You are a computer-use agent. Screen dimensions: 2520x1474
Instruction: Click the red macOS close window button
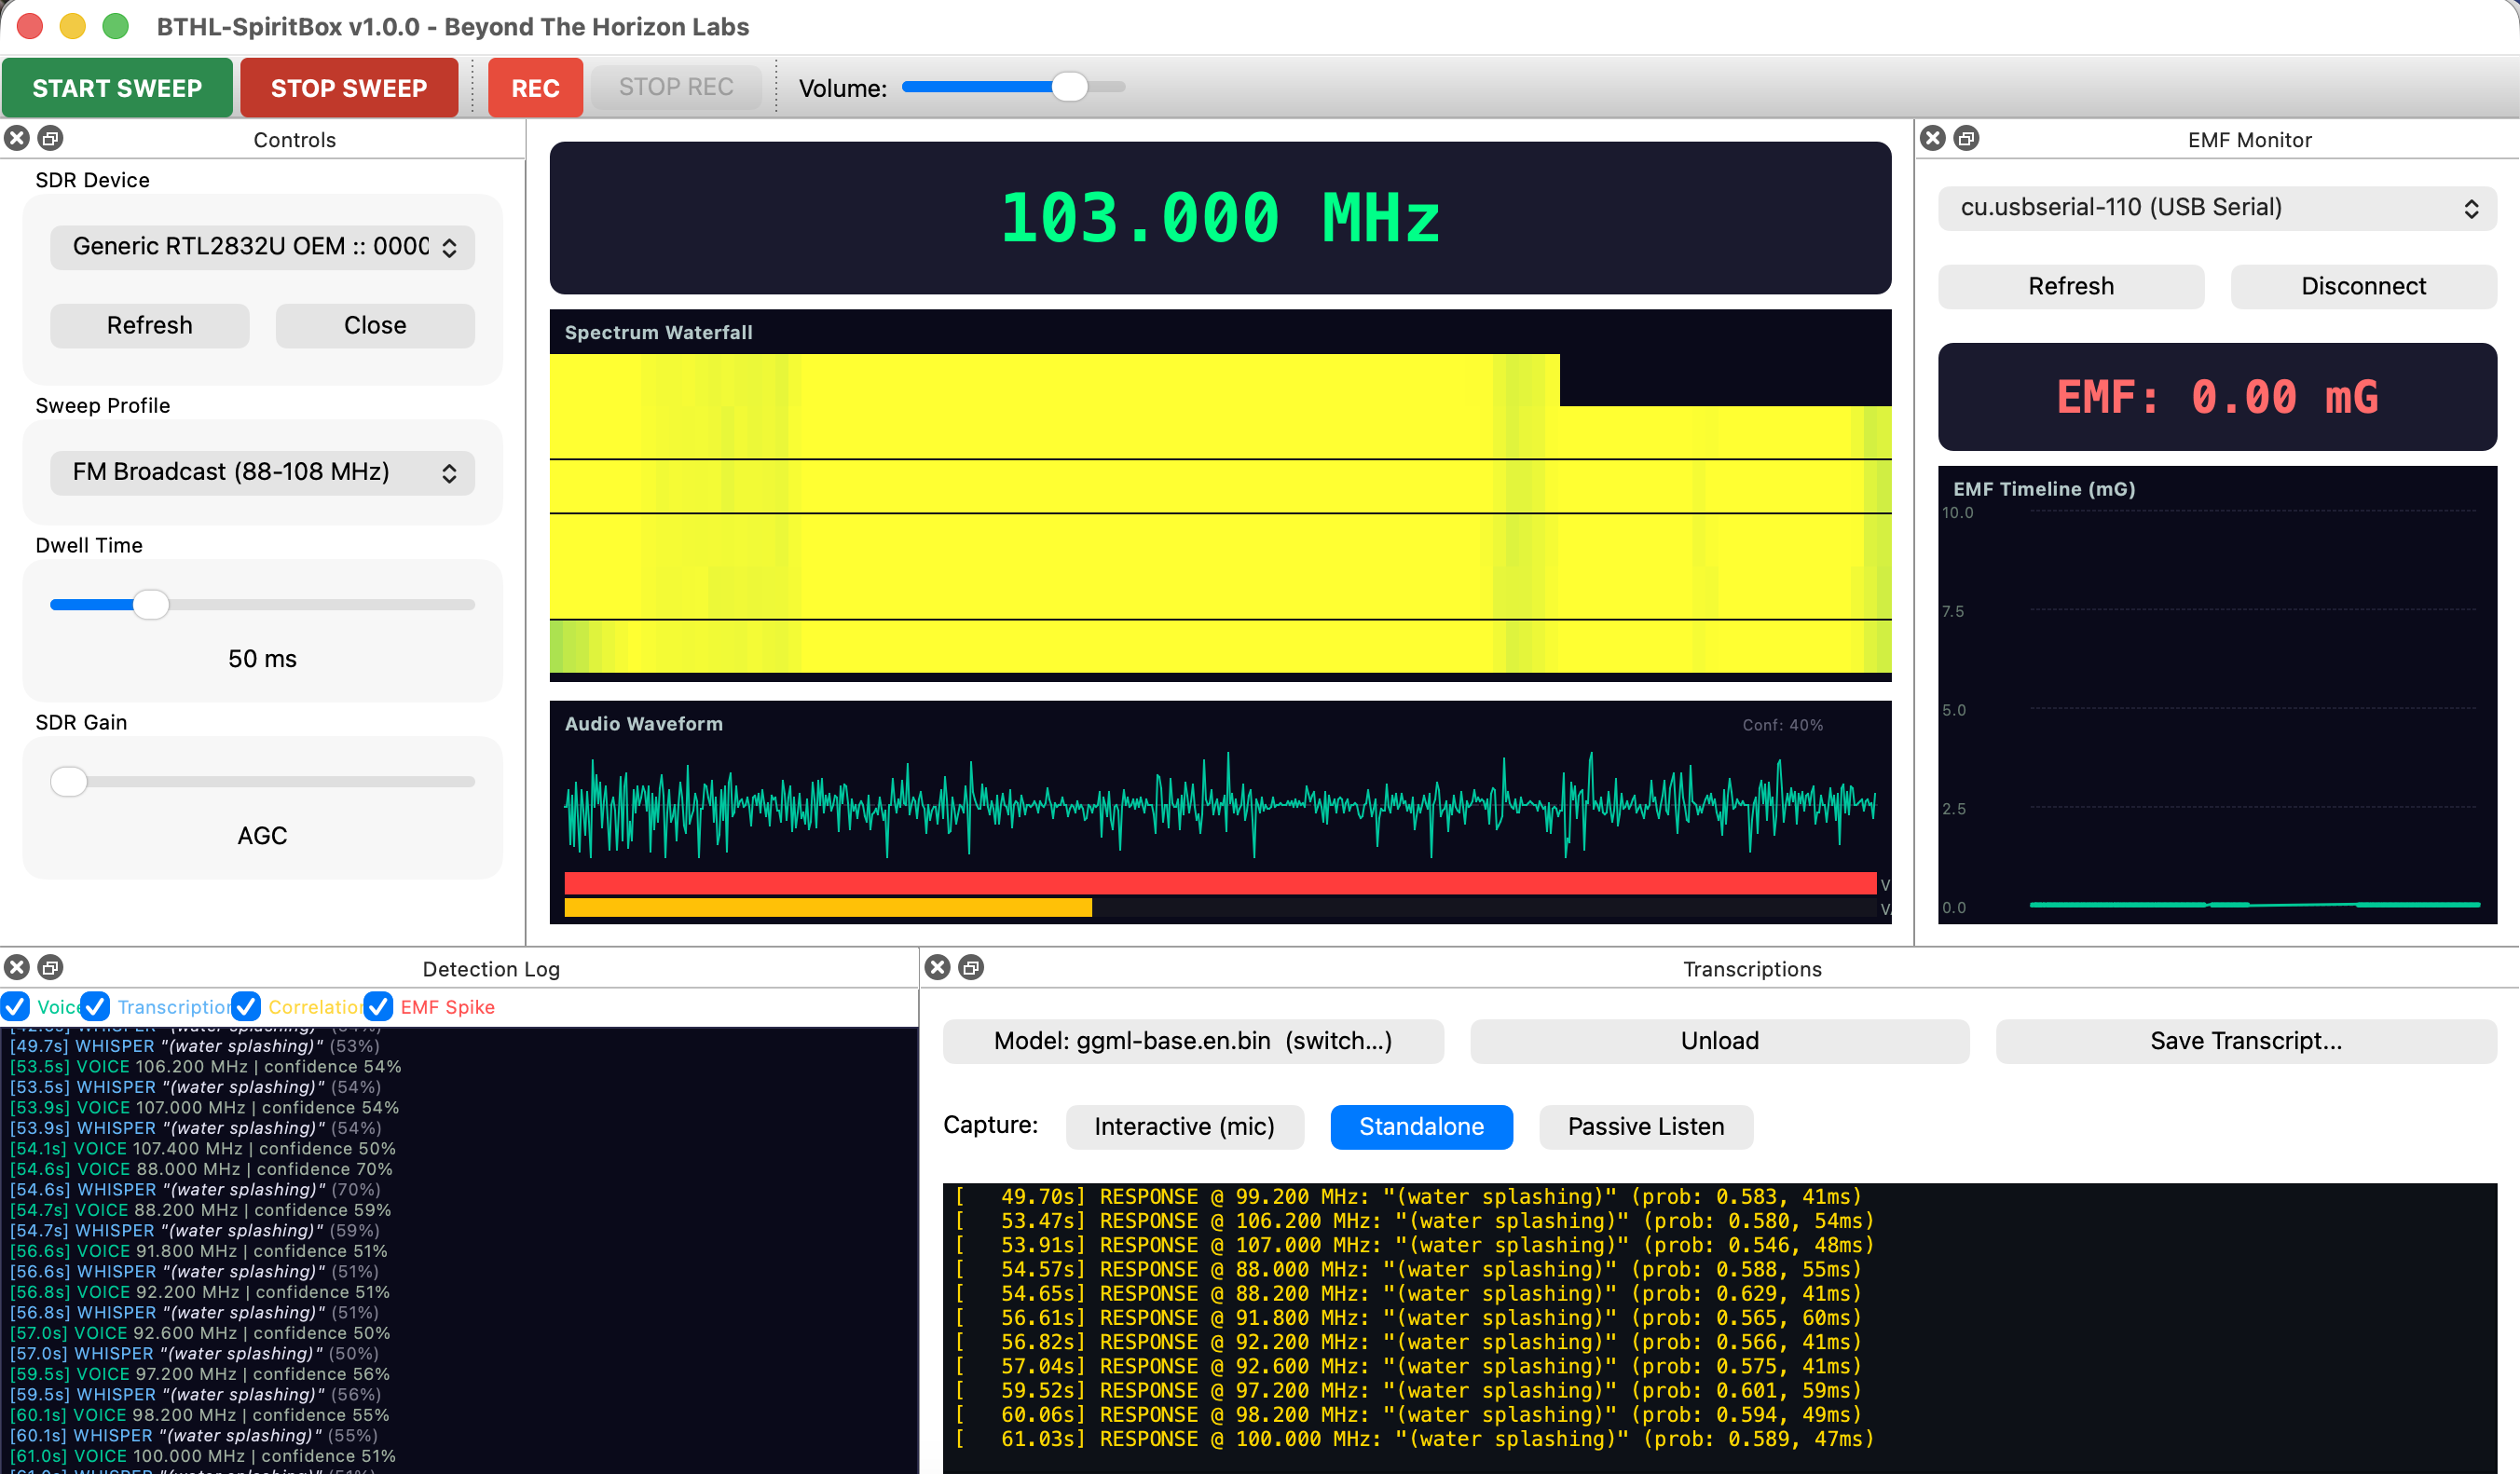(x=30, y=26)
